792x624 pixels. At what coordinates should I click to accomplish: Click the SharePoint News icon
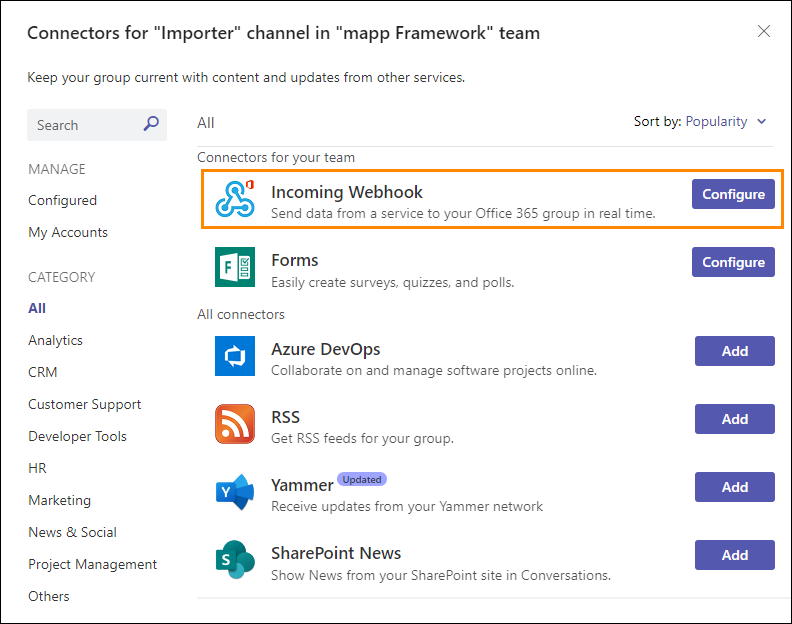pos(235,559)
